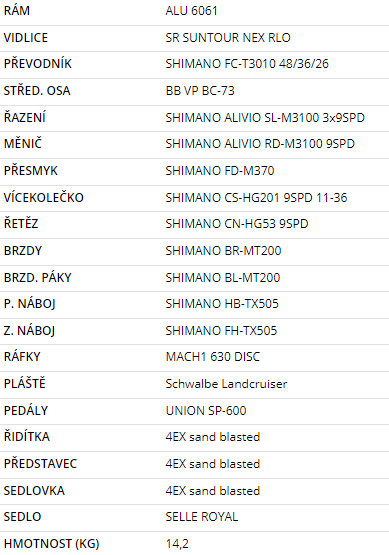This screenshot has height=555, width=389.
Task: Select the PŘESMYK label
Action: [30, 170]
